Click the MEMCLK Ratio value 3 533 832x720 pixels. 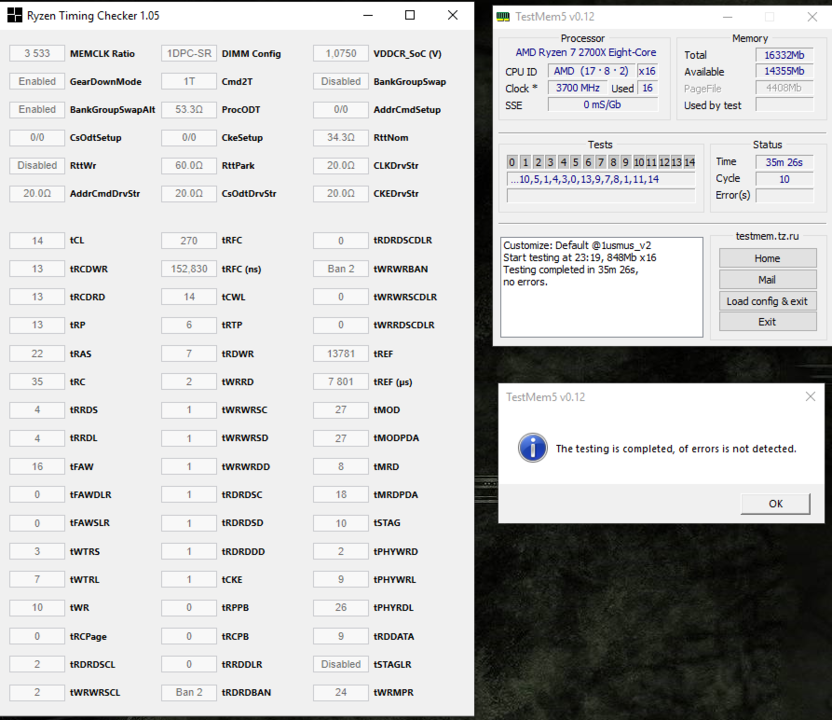click(x=37, y=54)
